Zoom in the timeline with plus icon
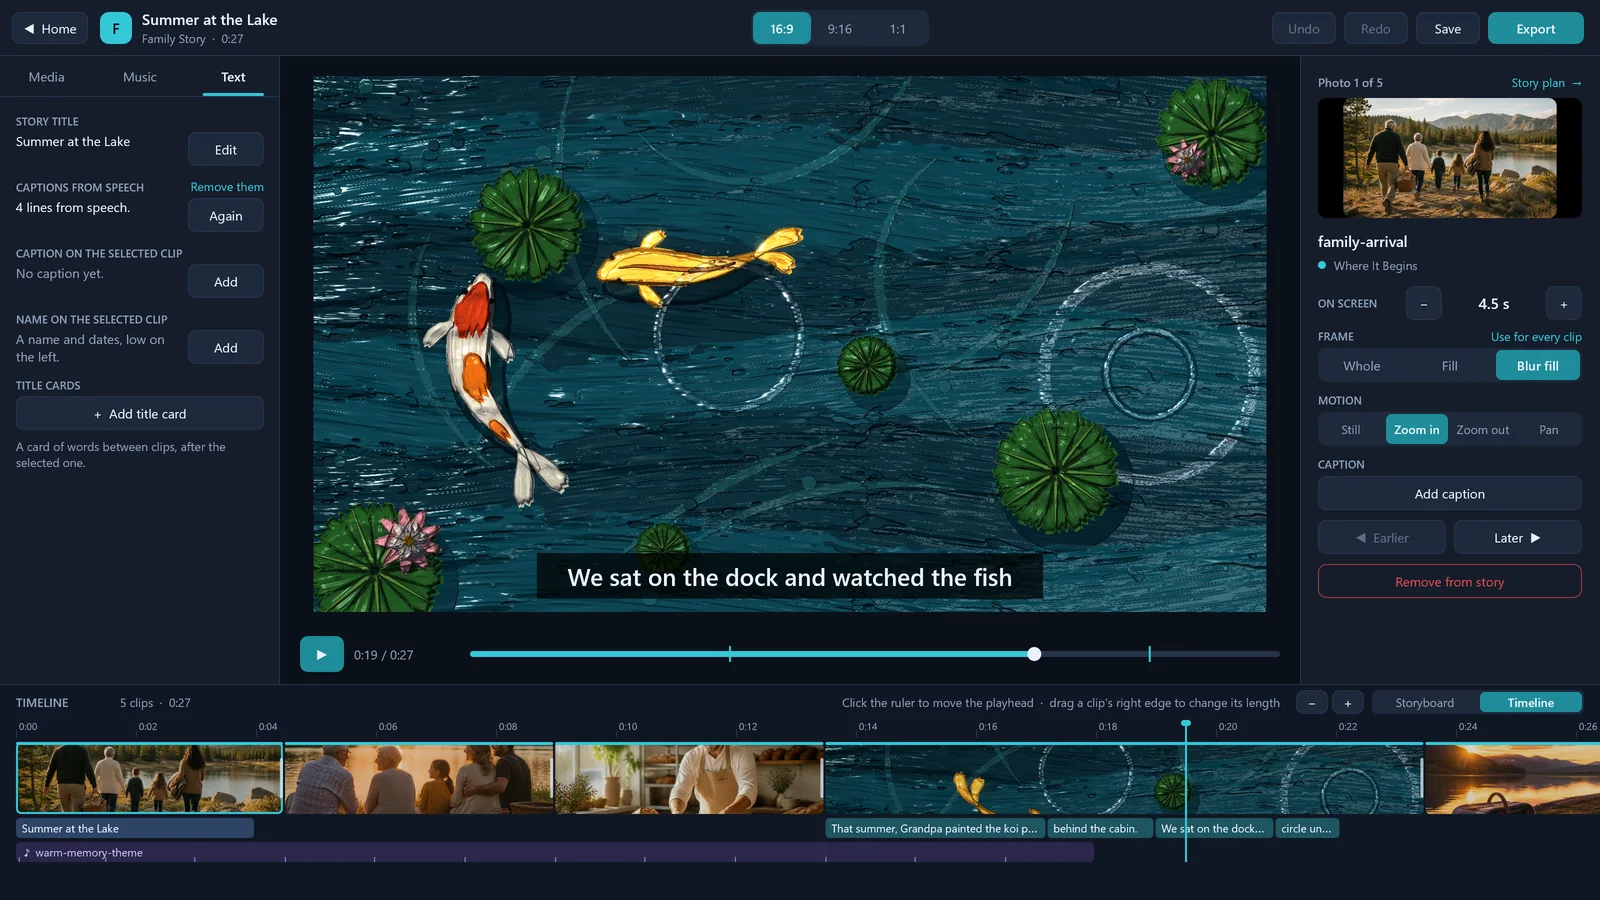The image size is (1600, 900). pos(1347,703)
